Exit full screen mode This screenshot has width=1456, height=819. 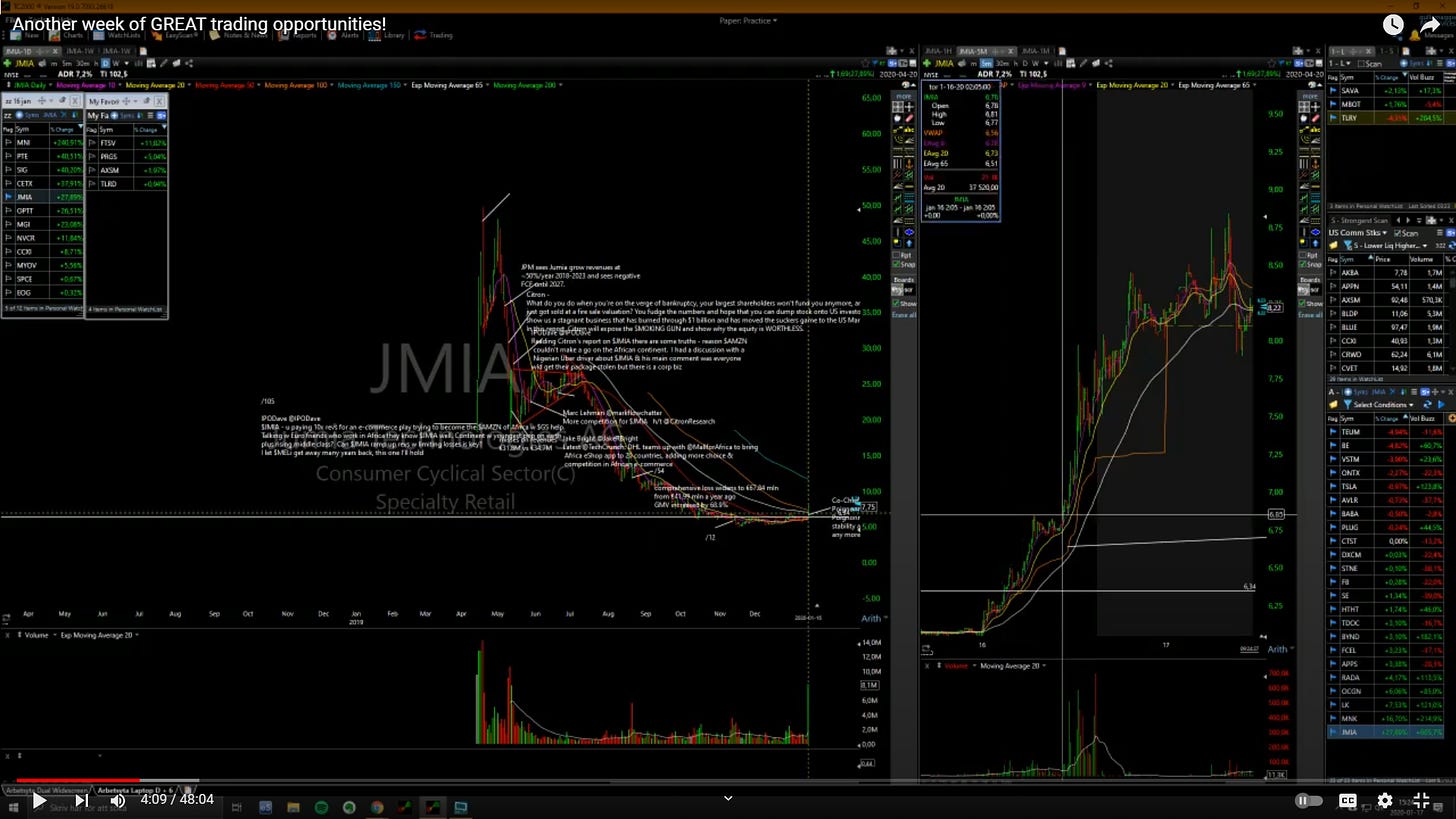coord(1422,800)
